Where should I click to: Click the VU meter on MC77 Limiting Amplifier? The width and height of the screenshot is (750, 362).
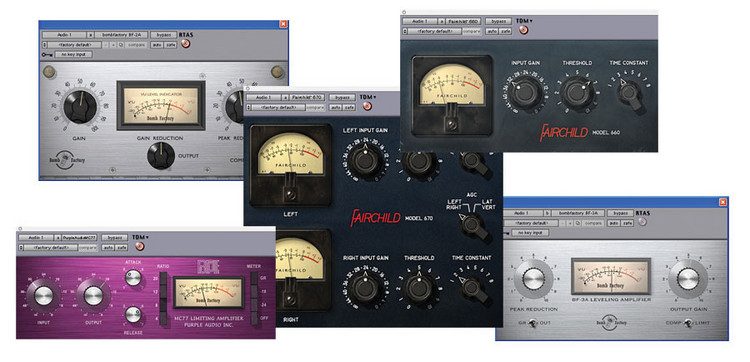coord(209,293)
